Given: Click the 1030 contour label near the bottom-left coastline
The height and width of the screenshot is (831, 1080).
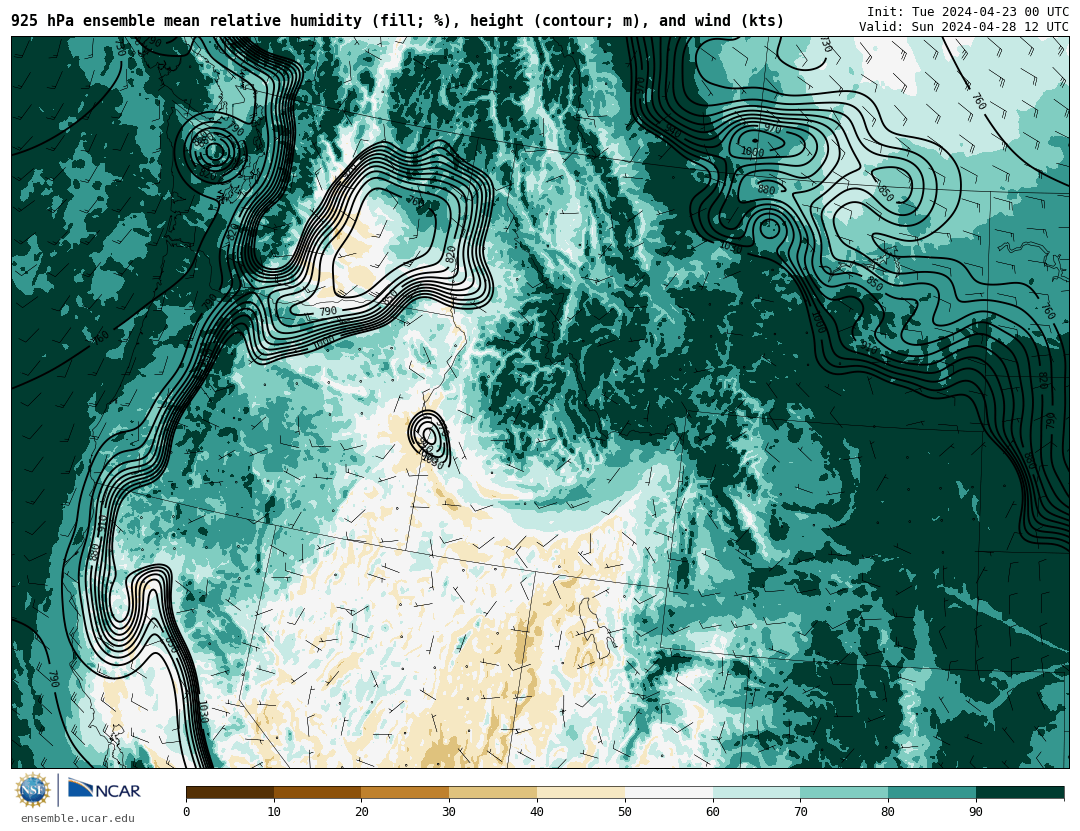Looking at the screenshot, I should click(203, 712).
